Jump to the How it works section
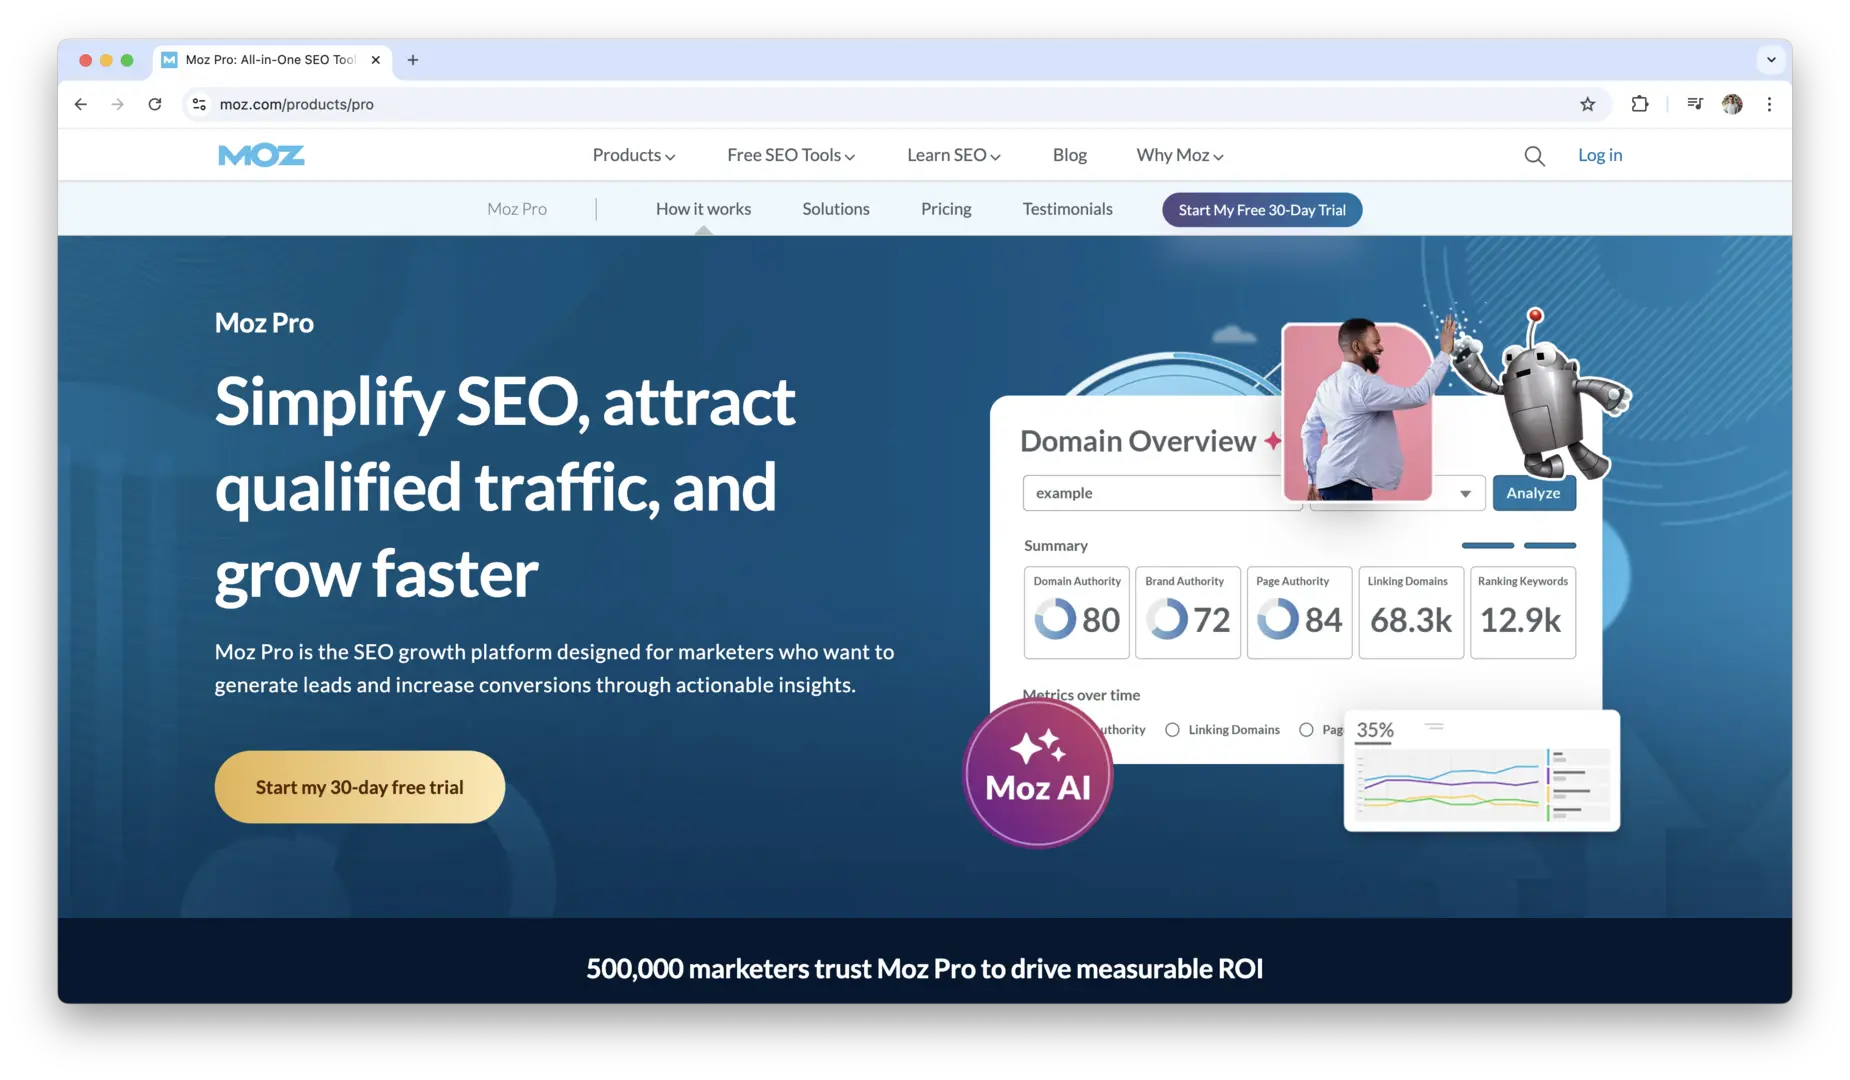The width and height of the screenshot is (1850, 1080). click(703, 209)
